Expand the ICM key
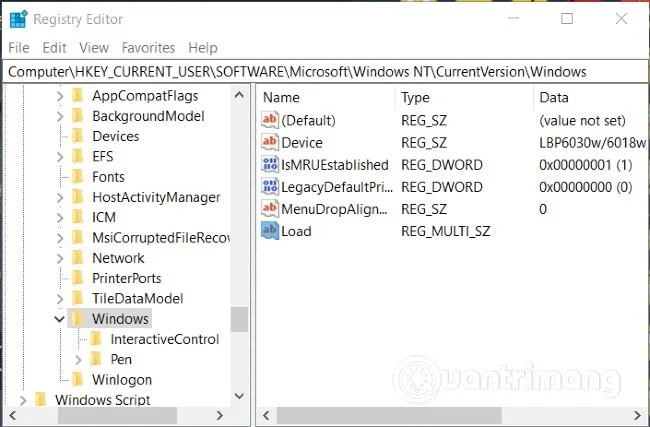 (x=60, y=218)
